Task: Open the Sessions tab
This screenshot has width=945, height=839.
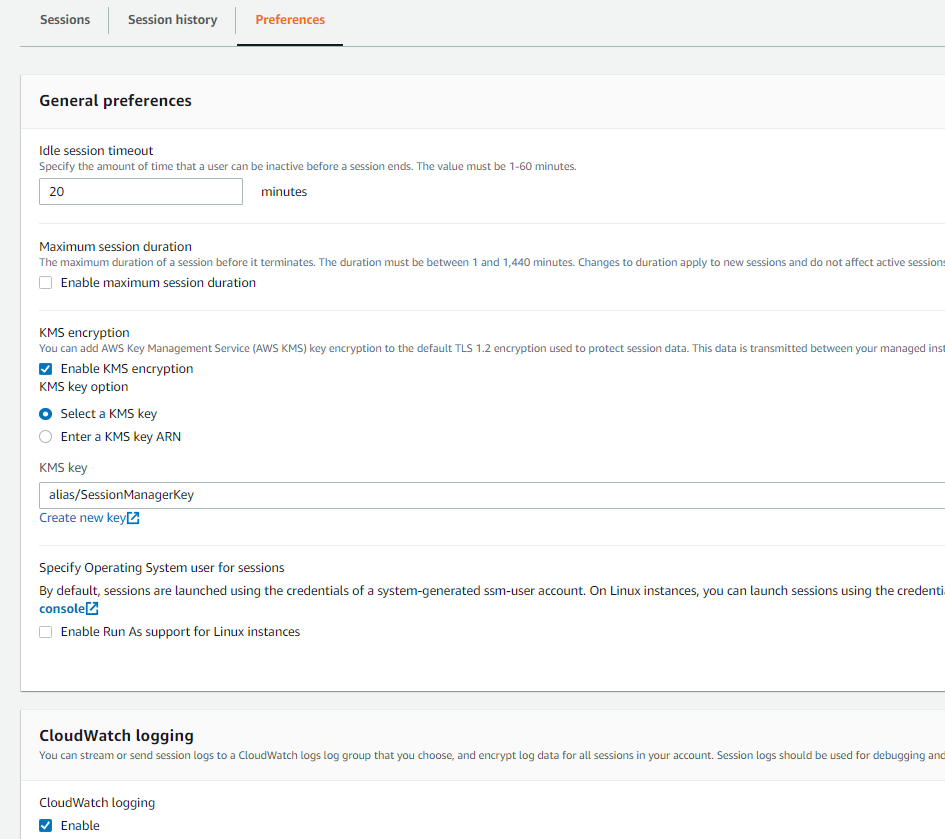Action: click(65, 20)
